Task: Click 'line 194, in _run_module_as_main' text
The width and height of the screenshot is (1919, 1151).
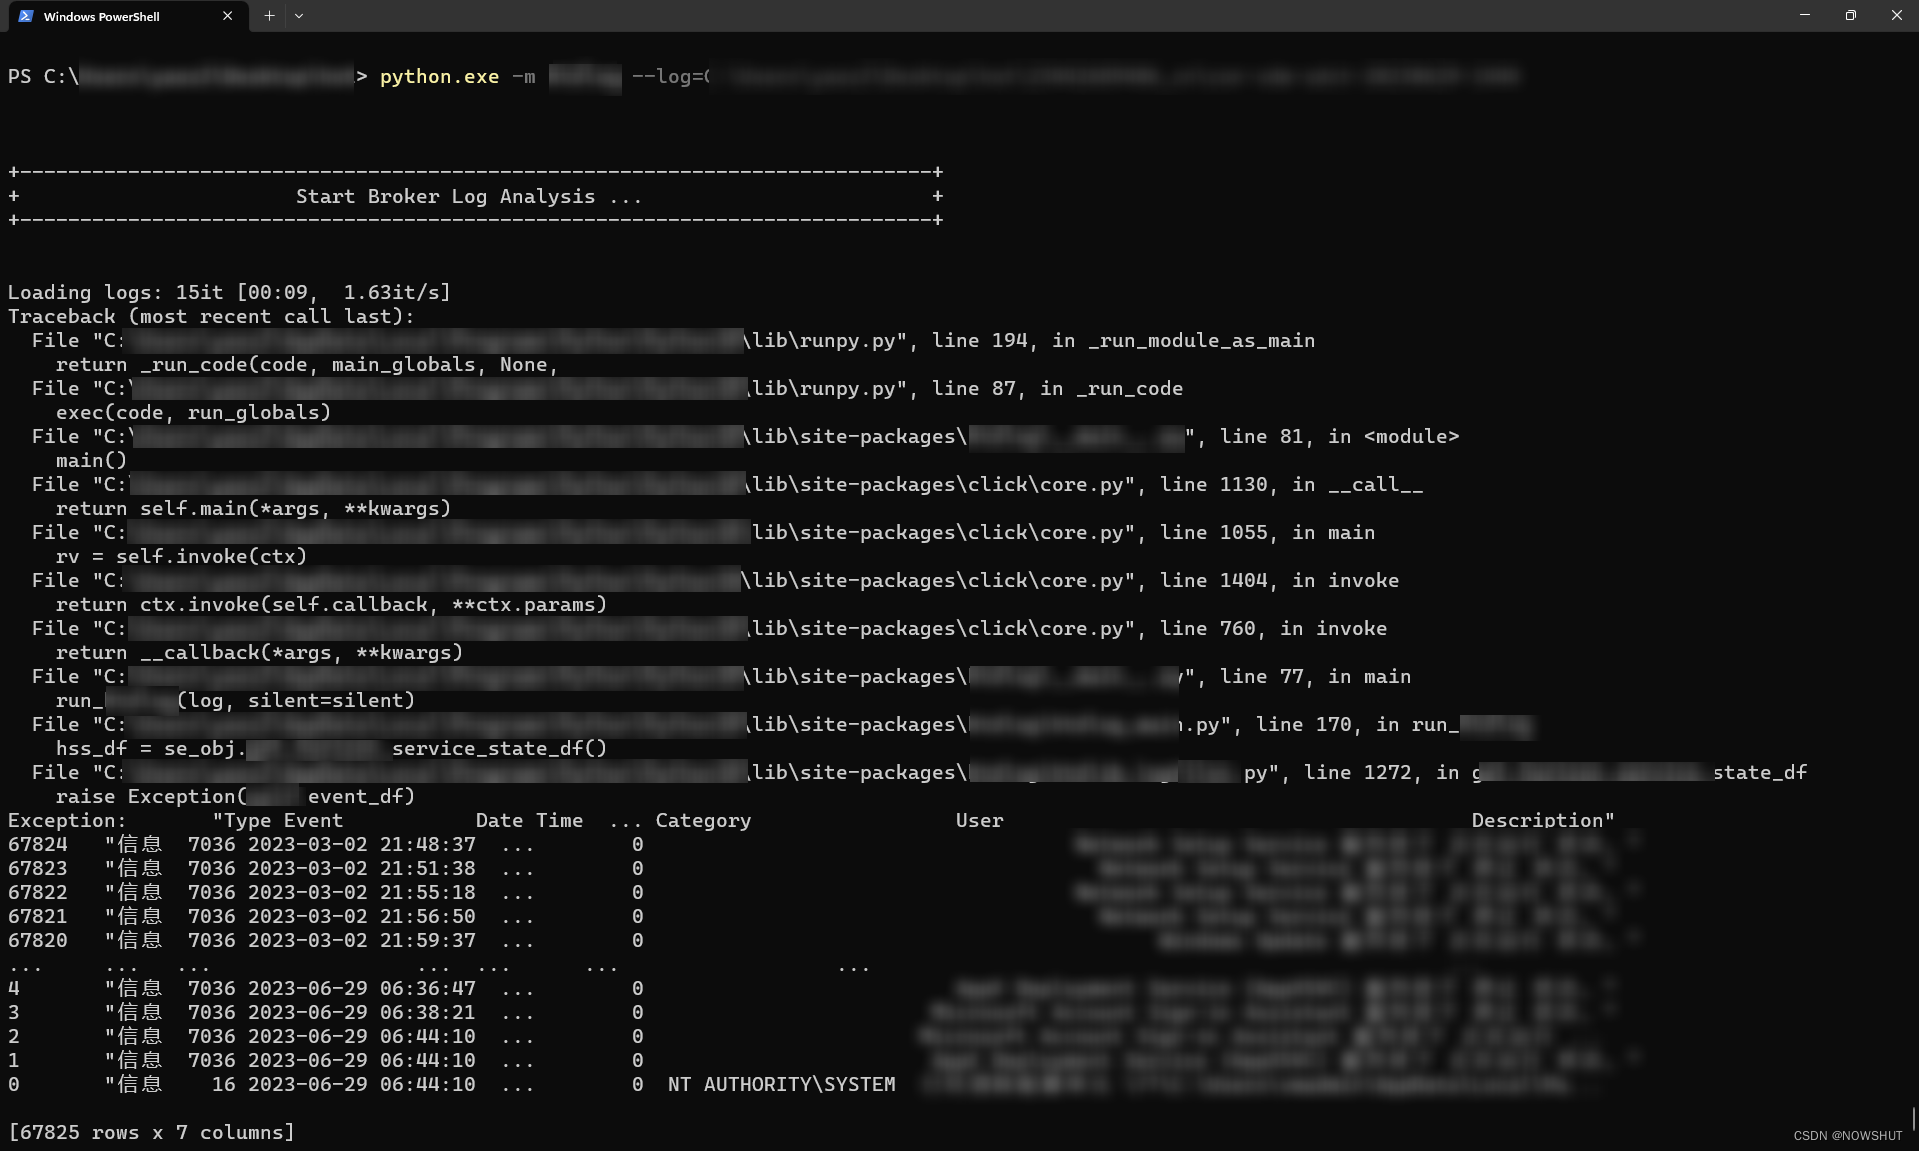Action: (x=1123, y=341)
